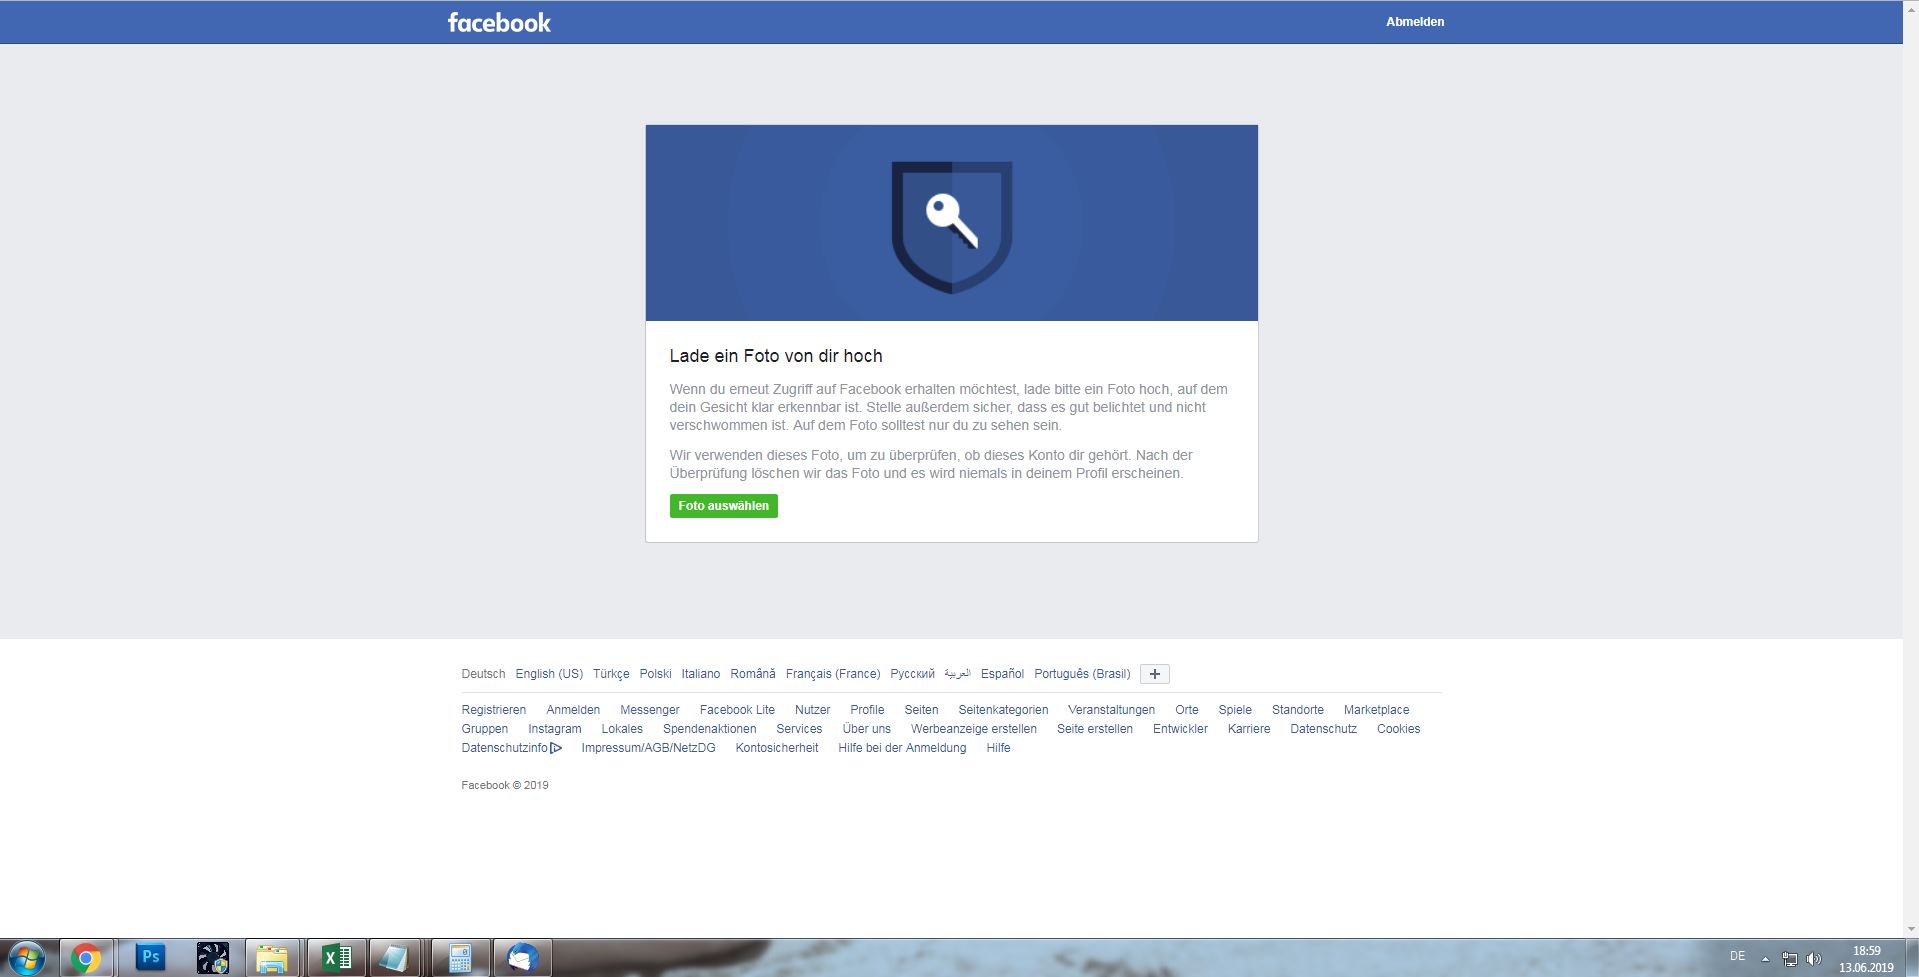Click the scrollbar down arrow
This screenshot has height=977, width=1919.
point(1910,930)
